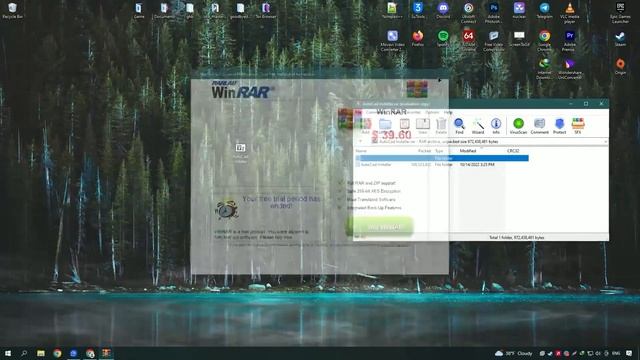Select the Spotify desktop icon

click(x=443, y=38)
